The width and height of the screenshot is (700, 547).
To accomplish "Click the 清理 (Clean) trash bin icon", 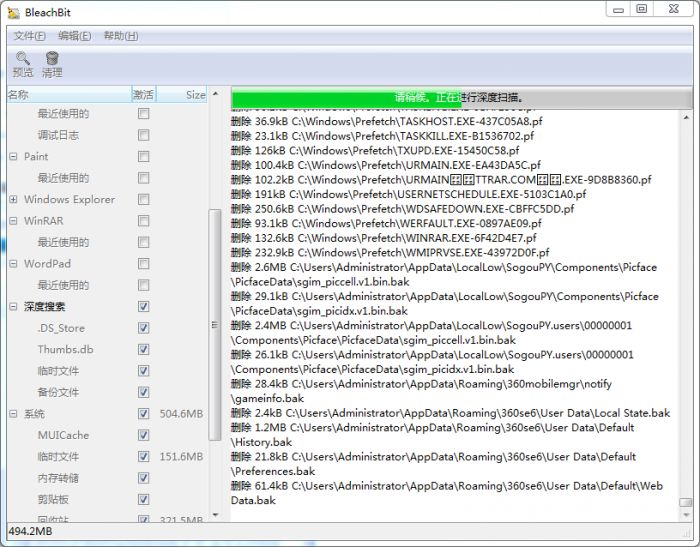I will (x=52, y=59).
